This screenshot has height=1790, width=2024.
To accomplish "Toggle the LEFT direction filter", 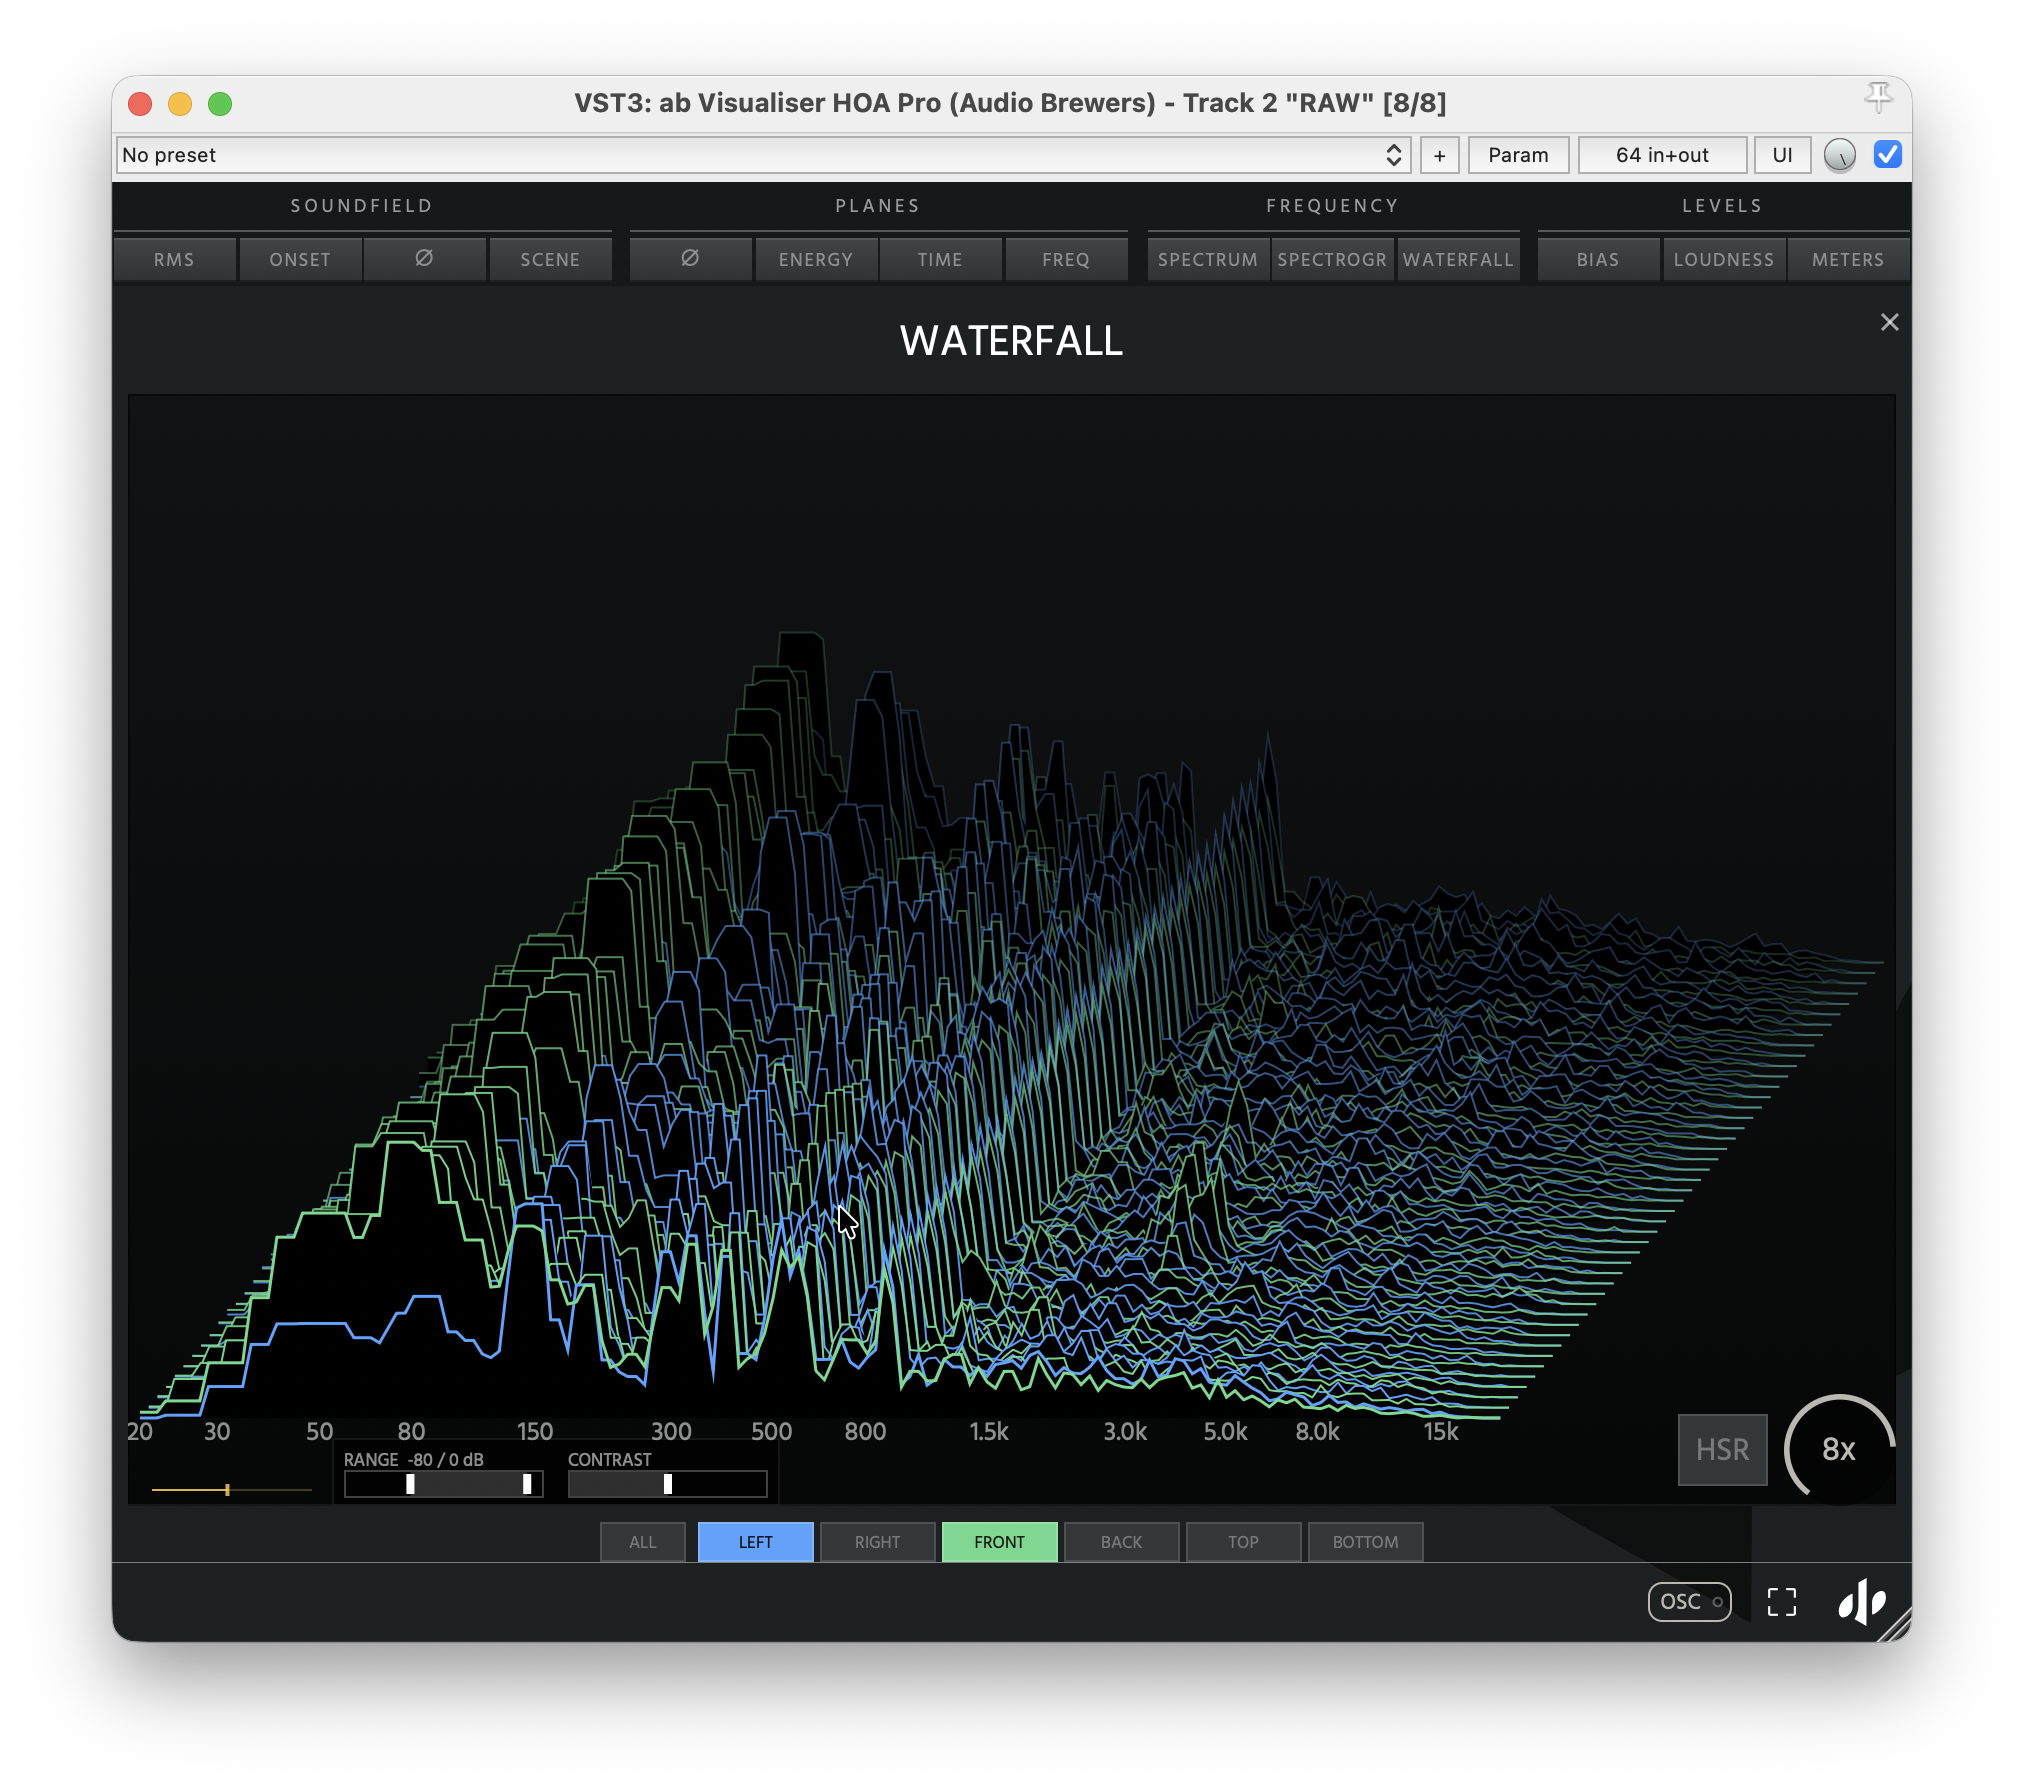I will (756, 1542).
